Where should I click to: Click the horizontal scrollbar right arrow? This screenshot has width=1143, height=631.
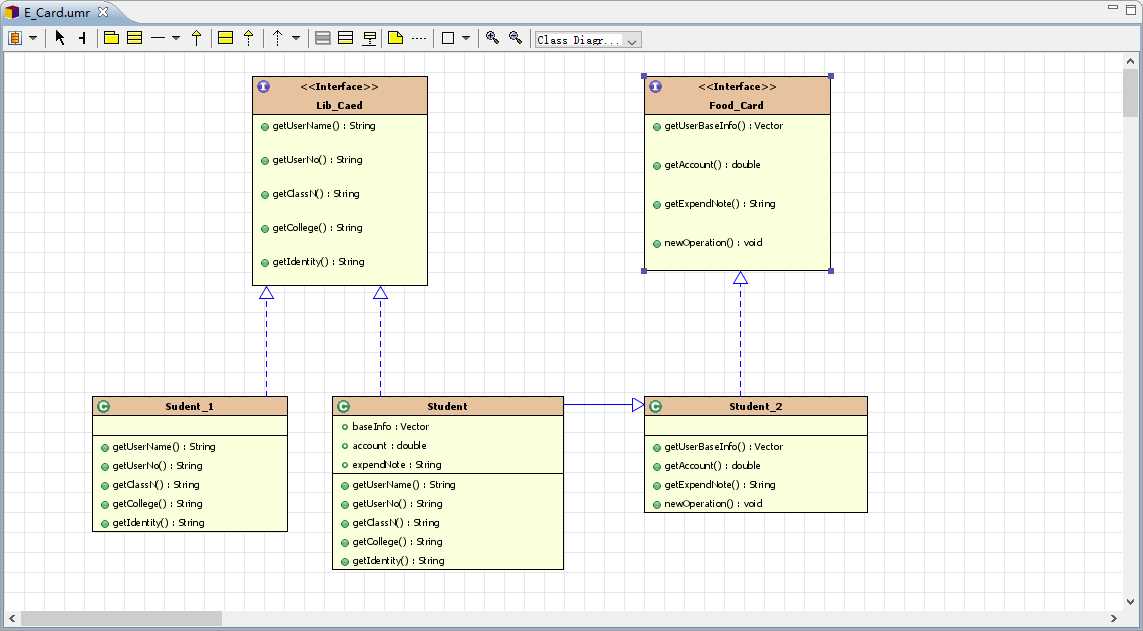pos(1114,619)
